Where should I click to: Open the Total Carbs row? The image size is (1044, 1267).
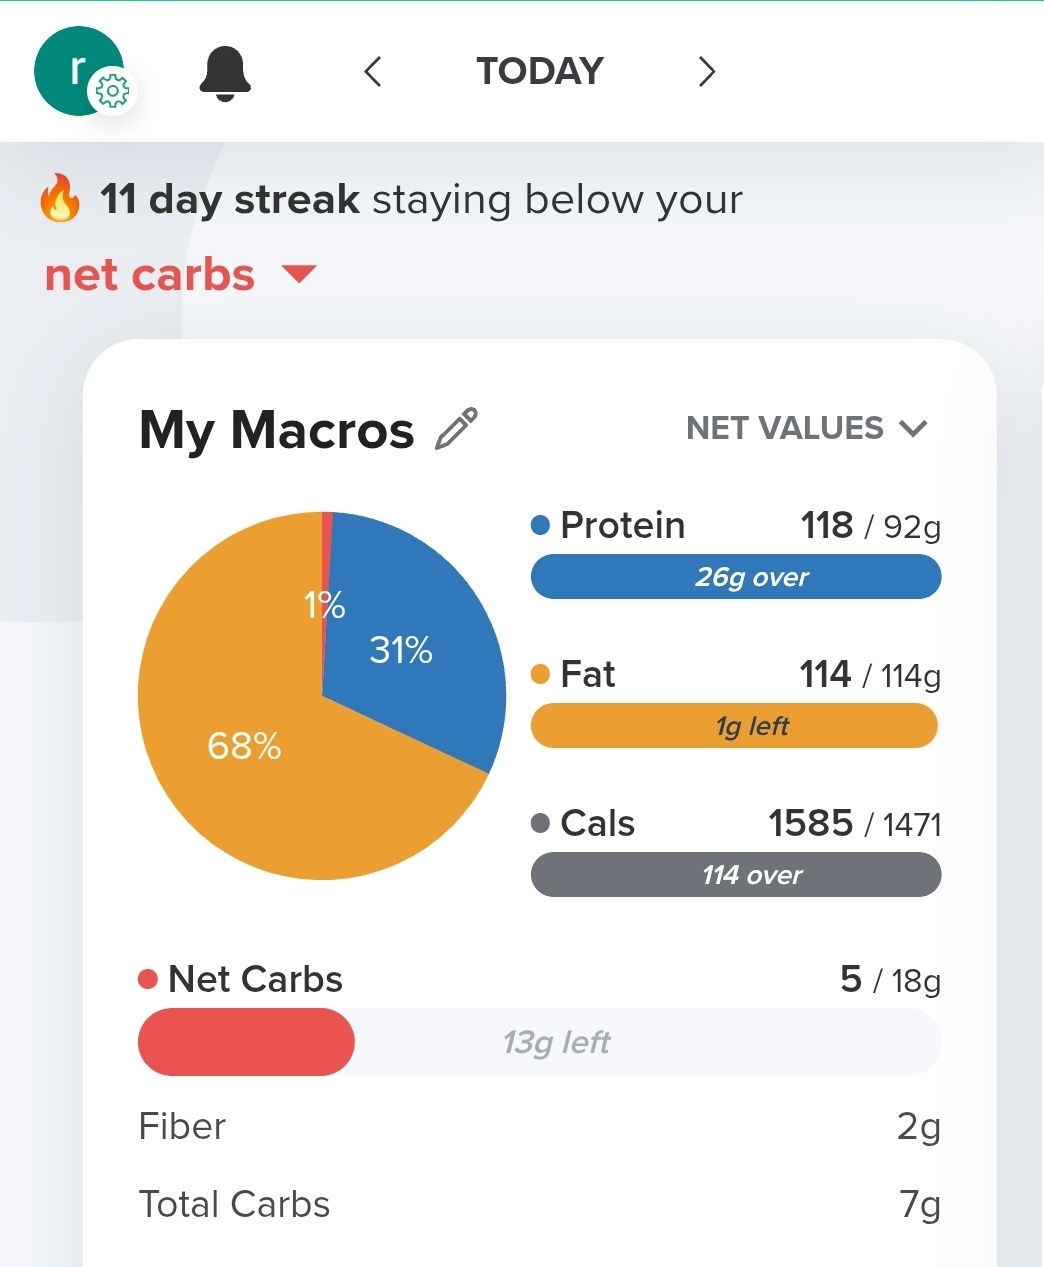point(540,1204)
